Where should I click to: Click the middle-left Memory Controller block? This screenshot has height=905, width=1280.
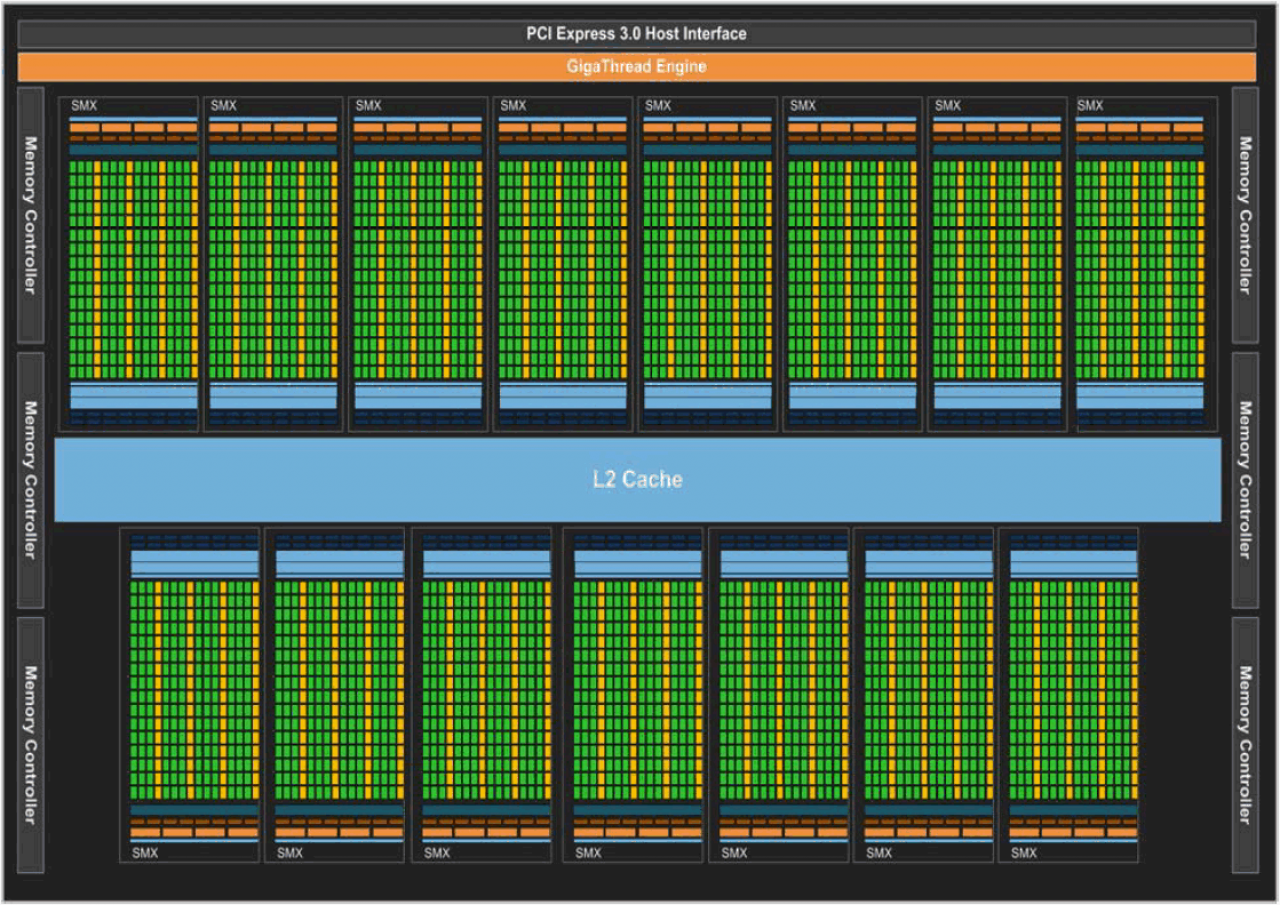coord(30,480)
